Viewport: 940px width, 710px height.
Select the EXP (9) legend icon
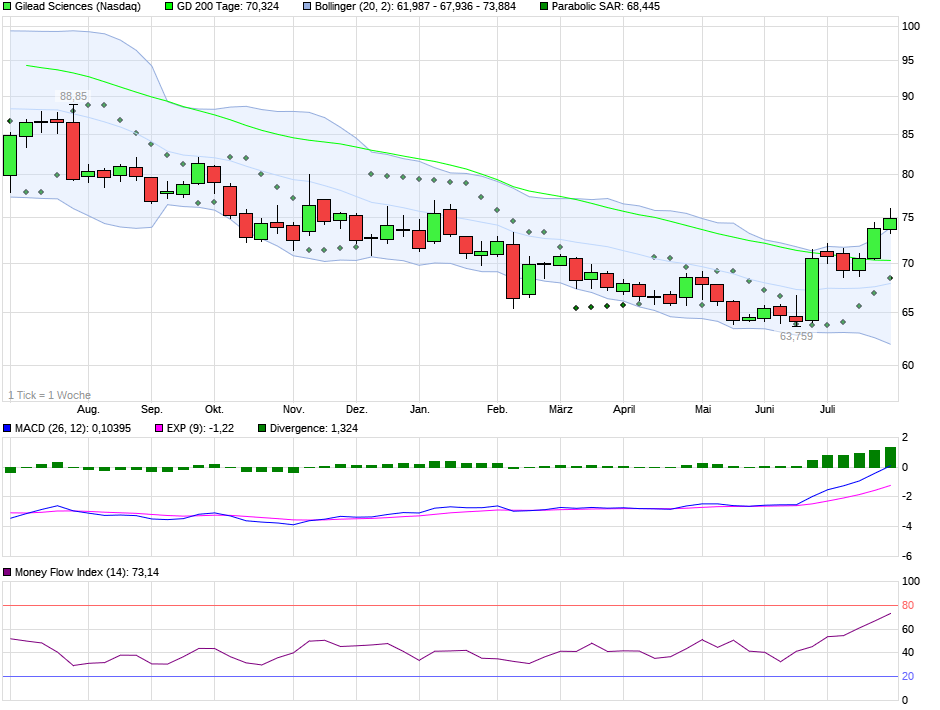tap(158, 428)
